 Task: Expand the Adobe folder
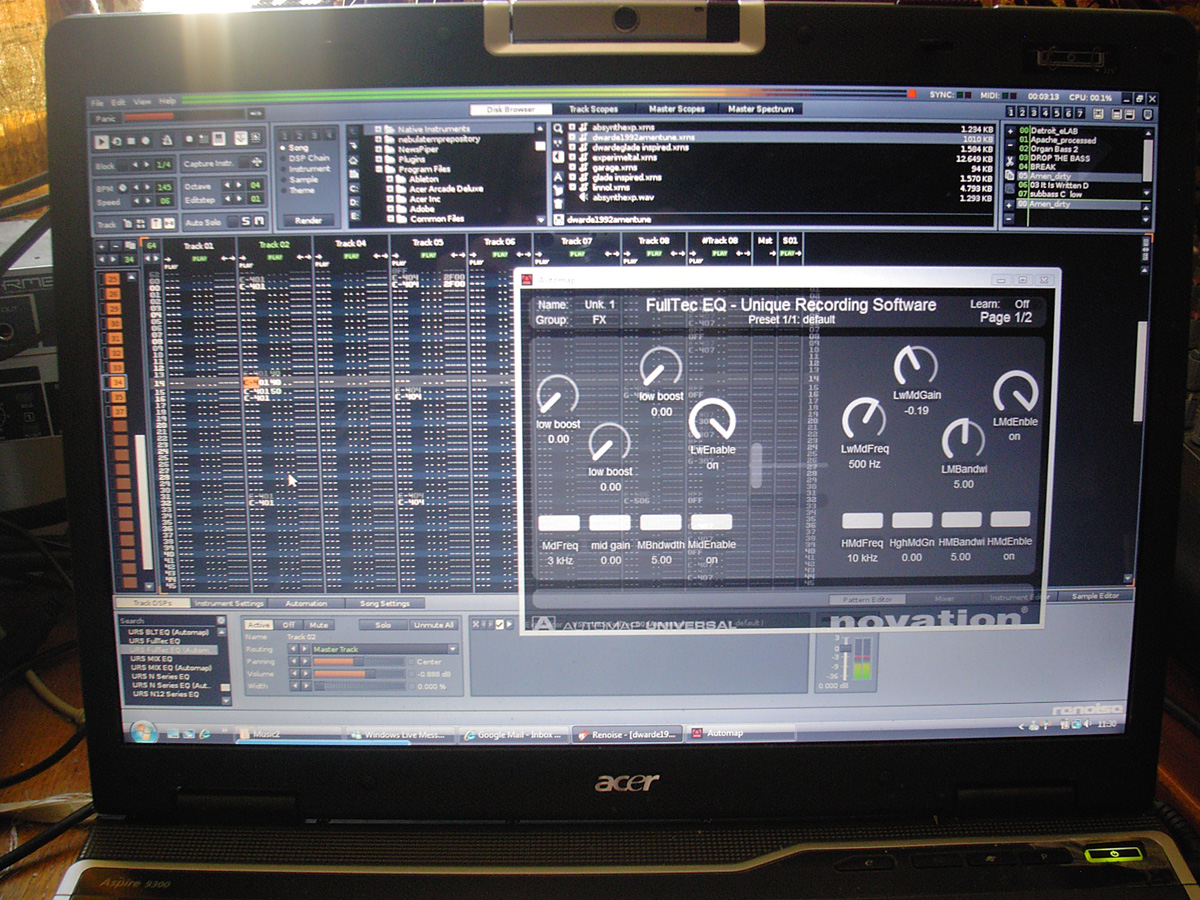390,209
